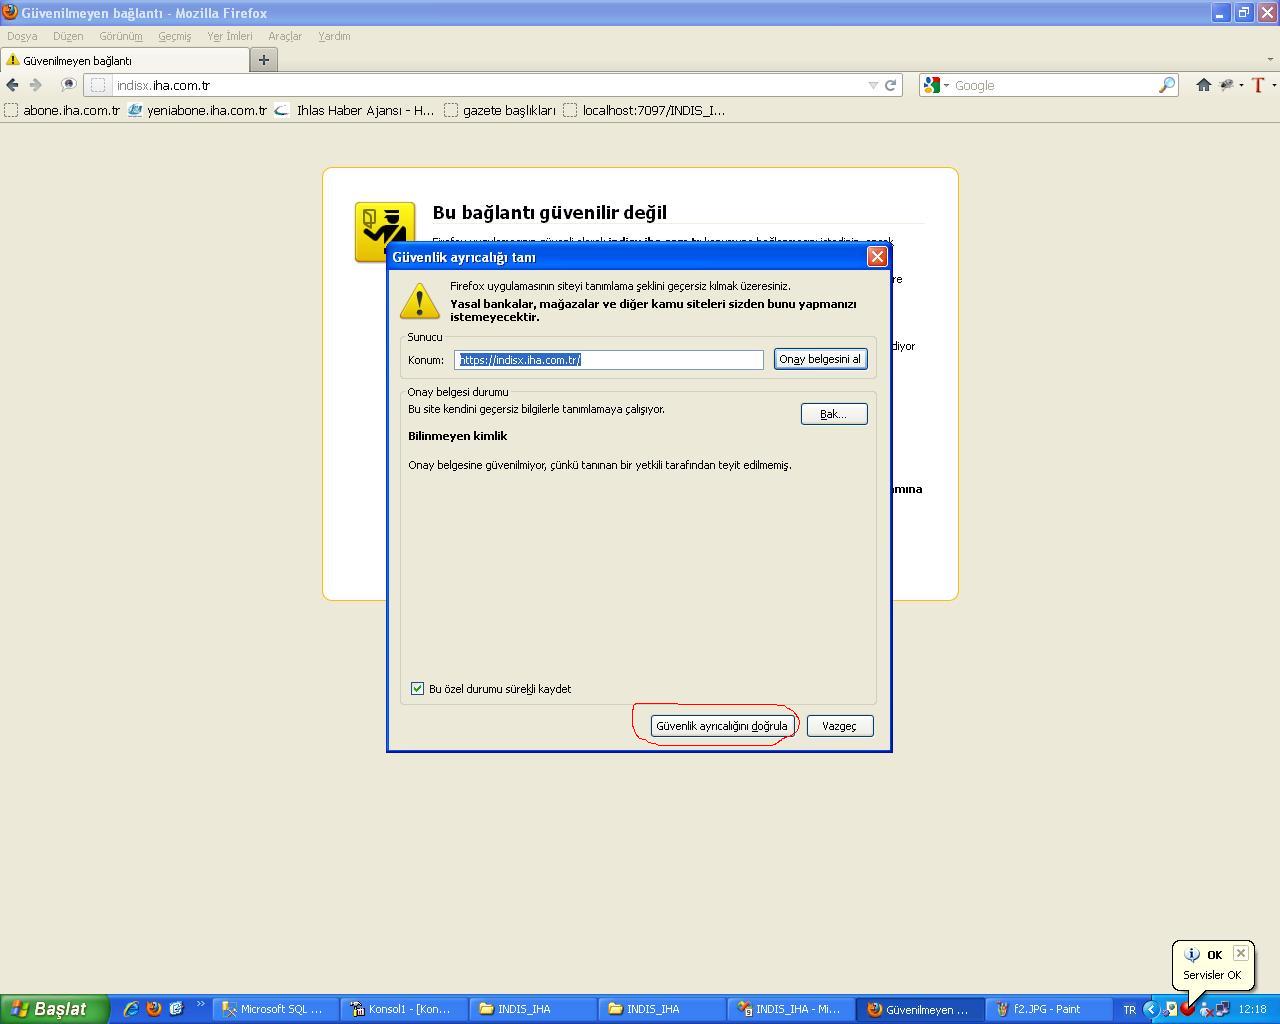The width and height of the screenshot is (1280, 1024).
Task: Click the network connection tray icon
Action: click(1222, 1010)
